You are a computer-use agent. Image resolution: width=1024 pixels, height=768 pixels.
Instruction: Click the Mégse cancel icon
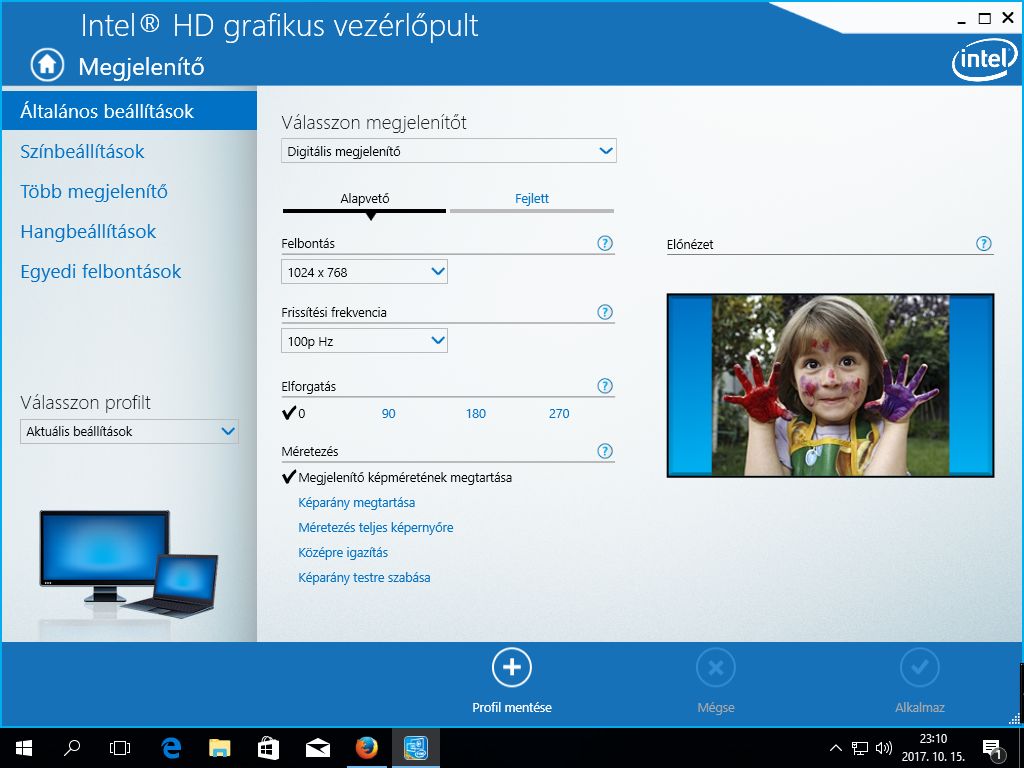[x=716, y=667]
